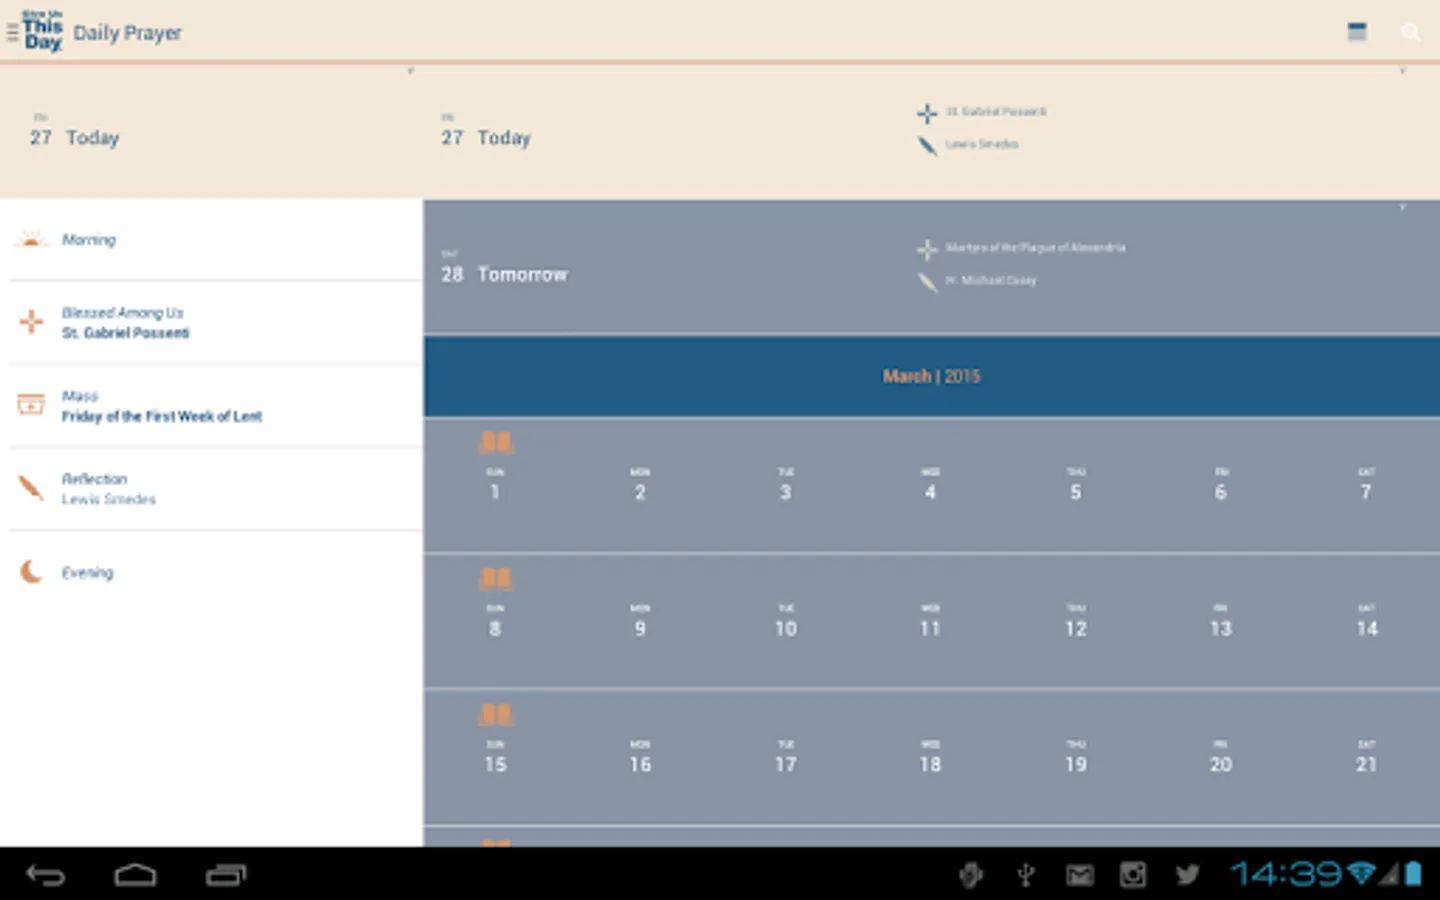Tap the Android debug notification icon
The height and width of the screenshot is (900, 1440).
(x=971, y=875)
